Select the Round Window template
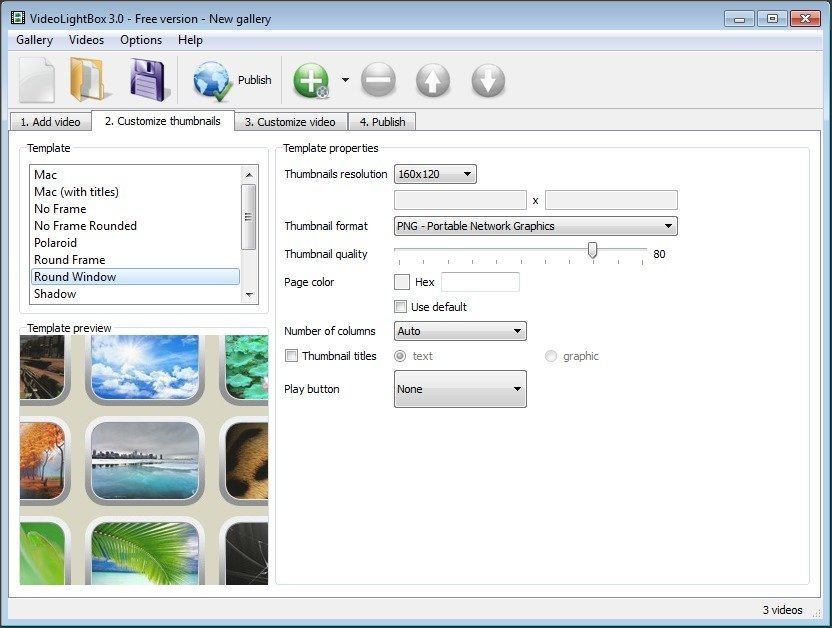 [x=136, y=276]
